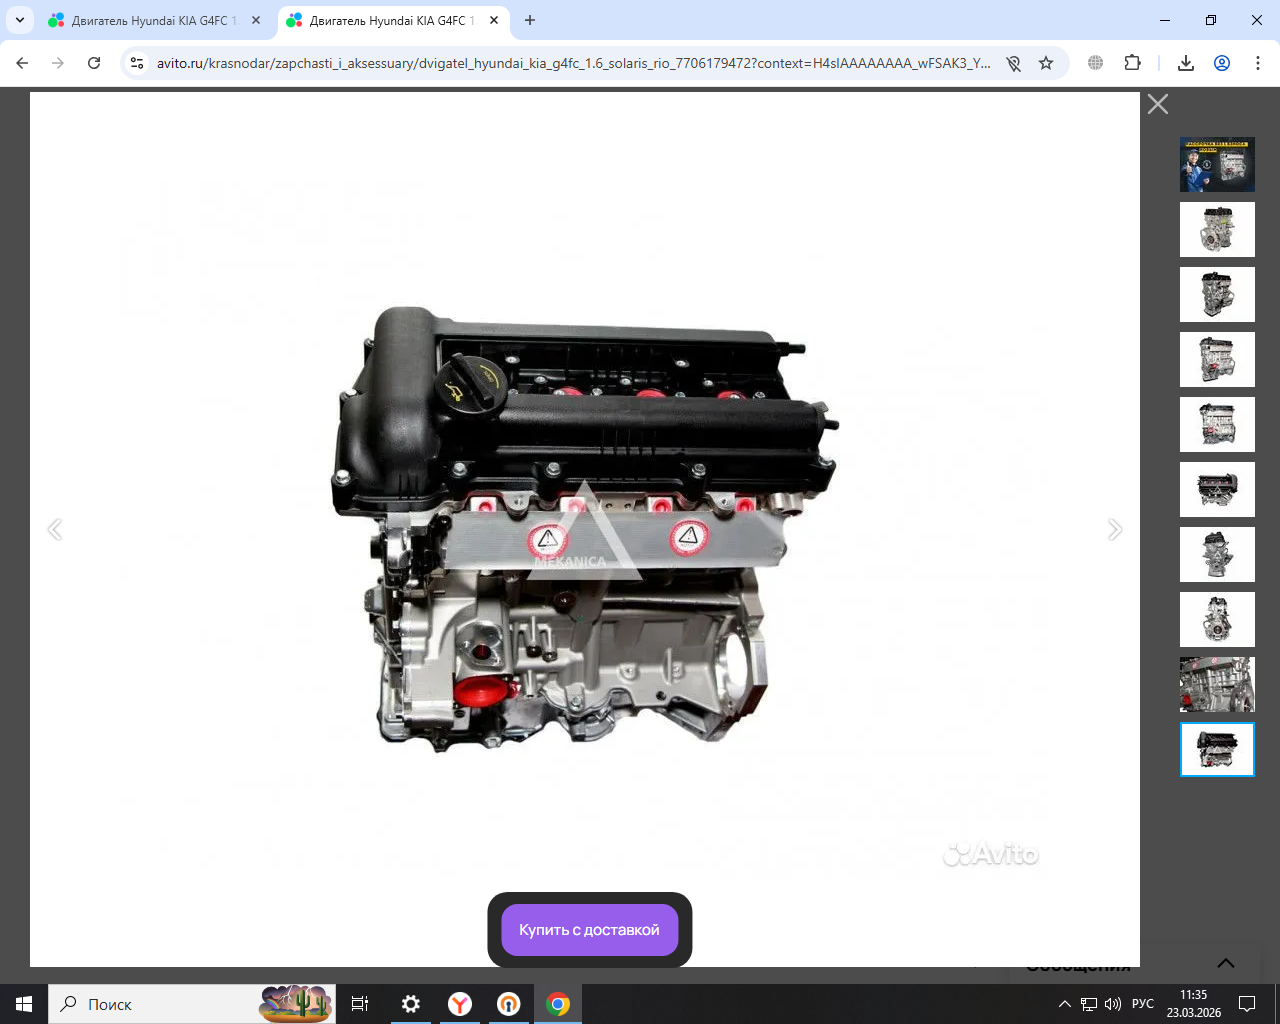Open the first video thumbnail

coord(1217,165)
